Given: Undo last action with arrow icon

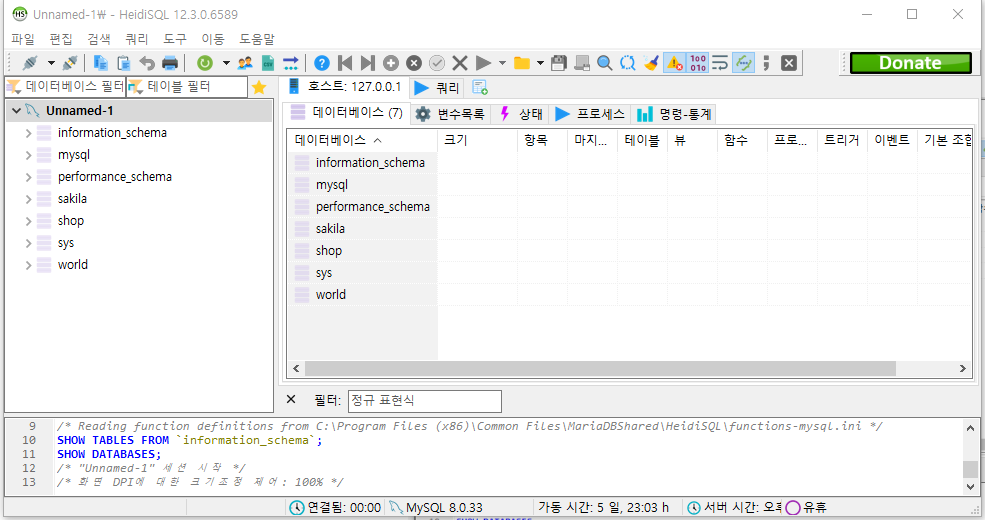Looking at the screenshot, I should [x=147, y=63].
